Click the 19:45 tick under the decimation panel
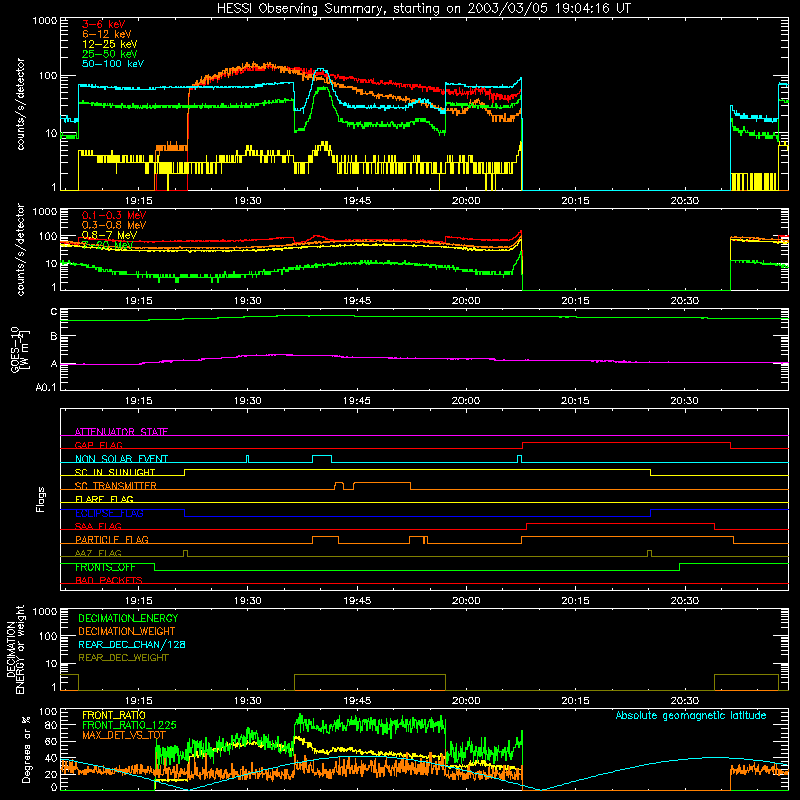Image resolution: width=800 pixels, height=800 pixels. 357,701
